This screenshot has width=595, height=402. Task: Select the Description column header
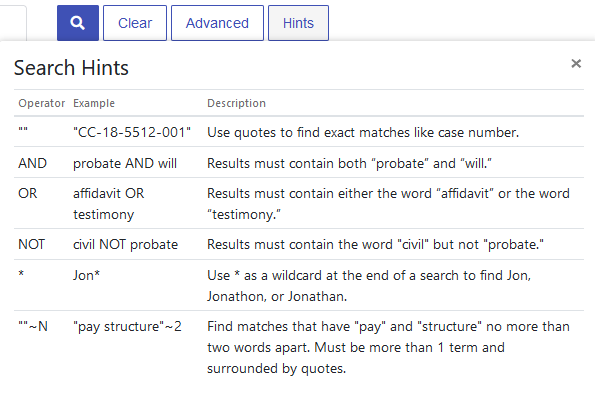point(236,103)
